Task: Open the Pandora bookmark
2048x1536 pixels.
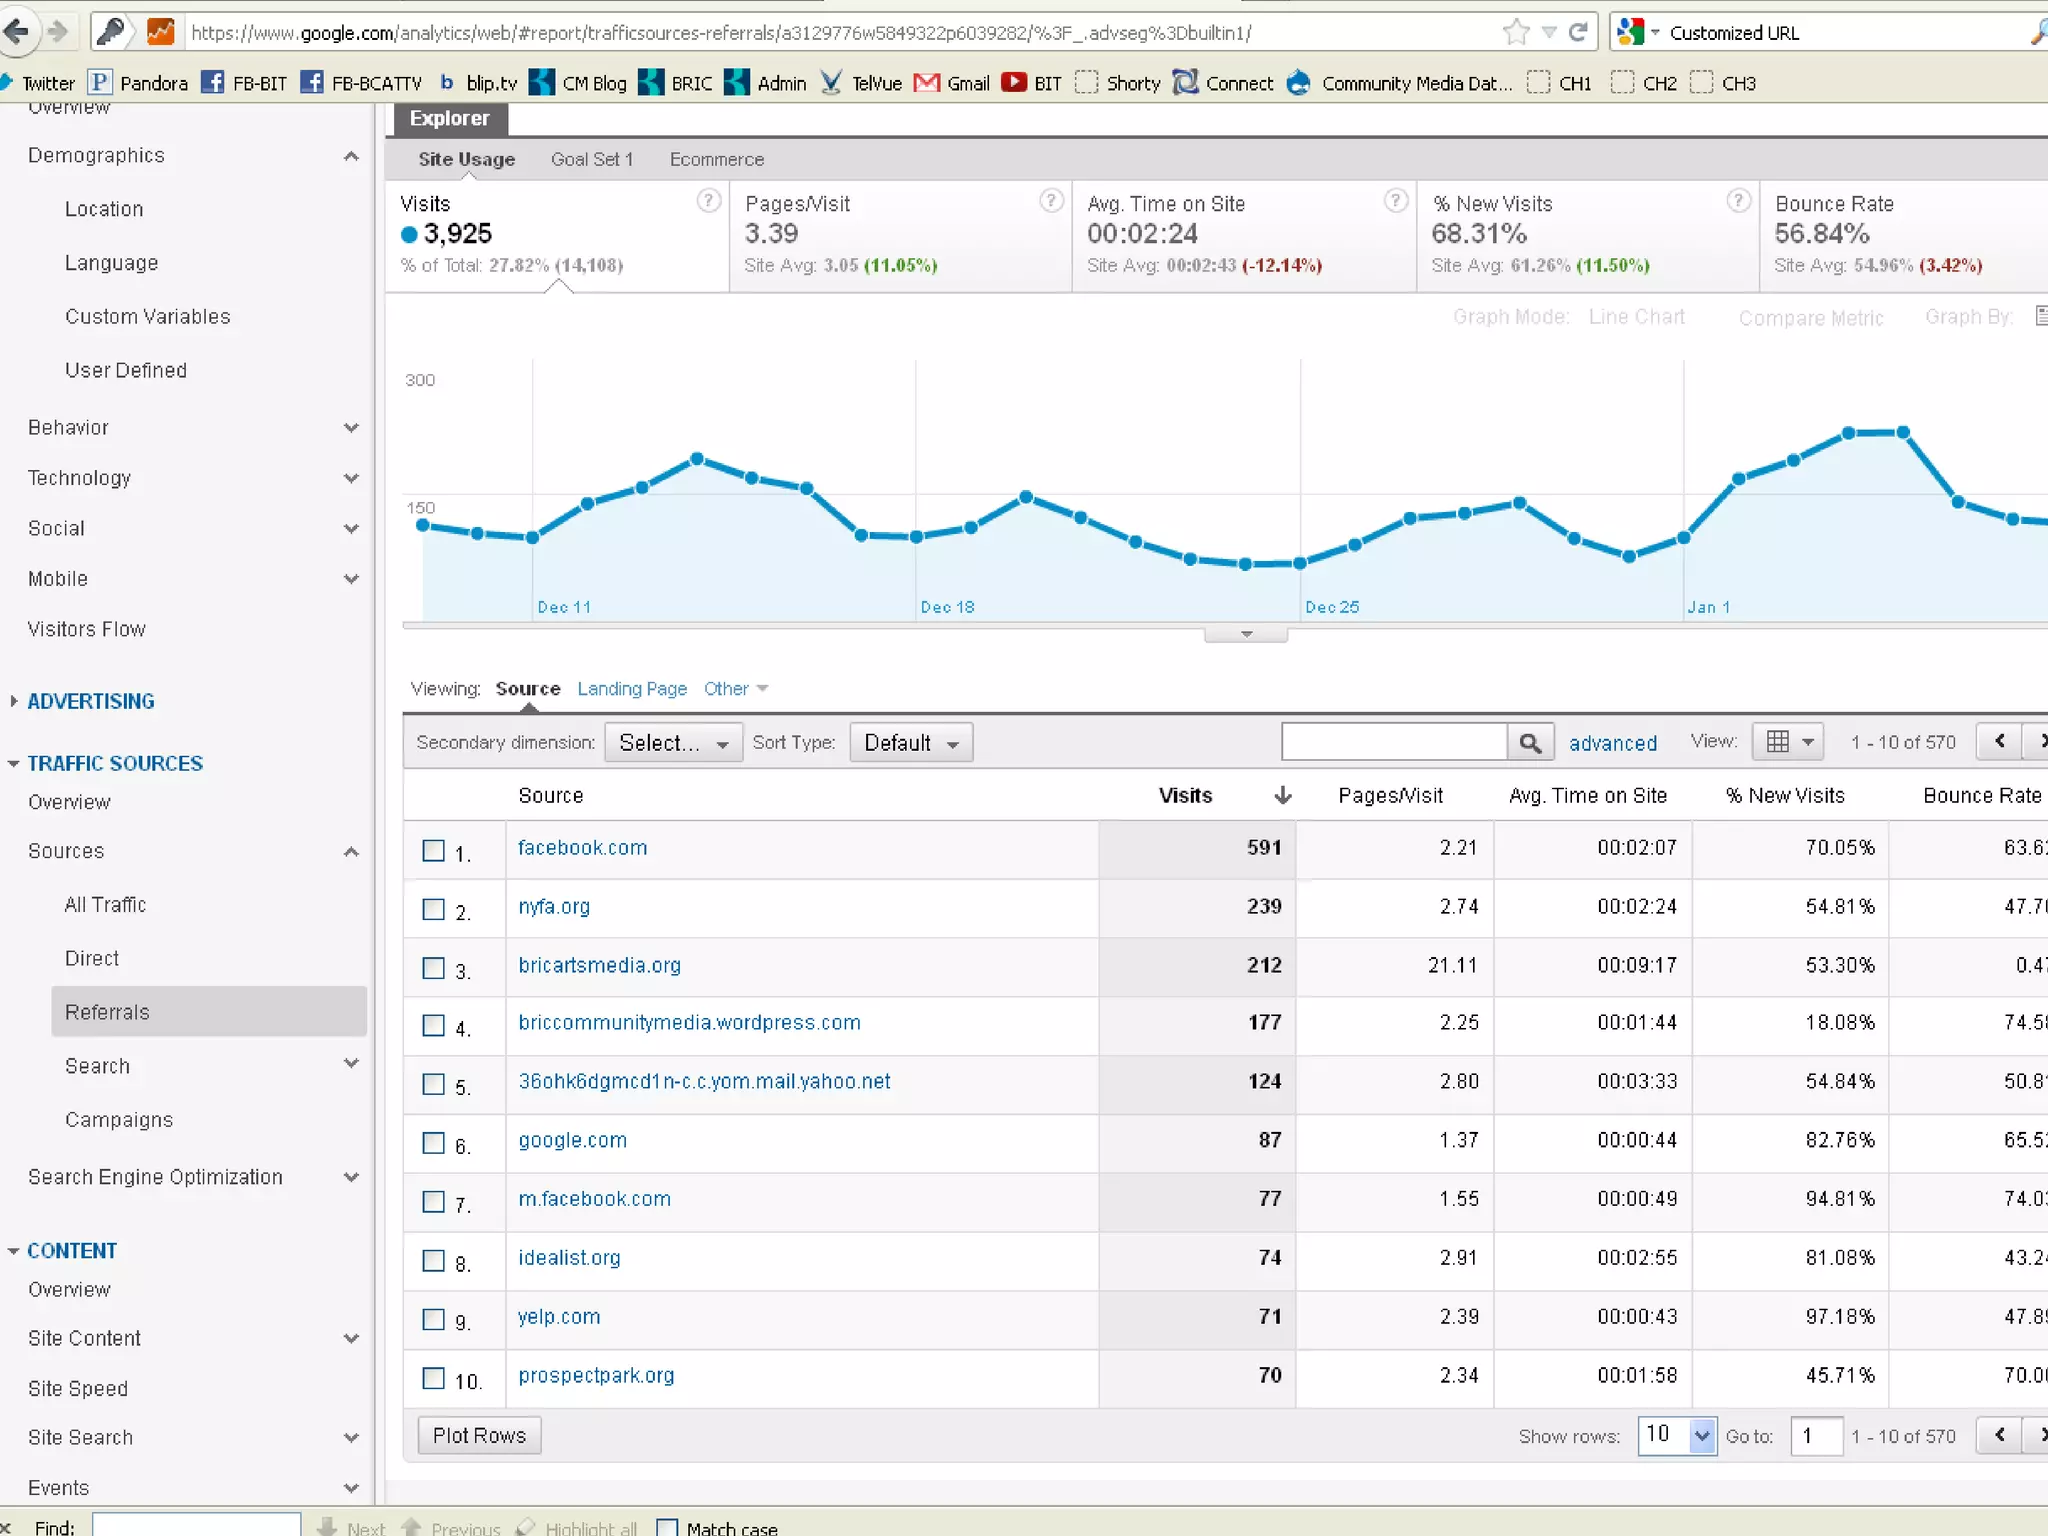Action: 138,83
